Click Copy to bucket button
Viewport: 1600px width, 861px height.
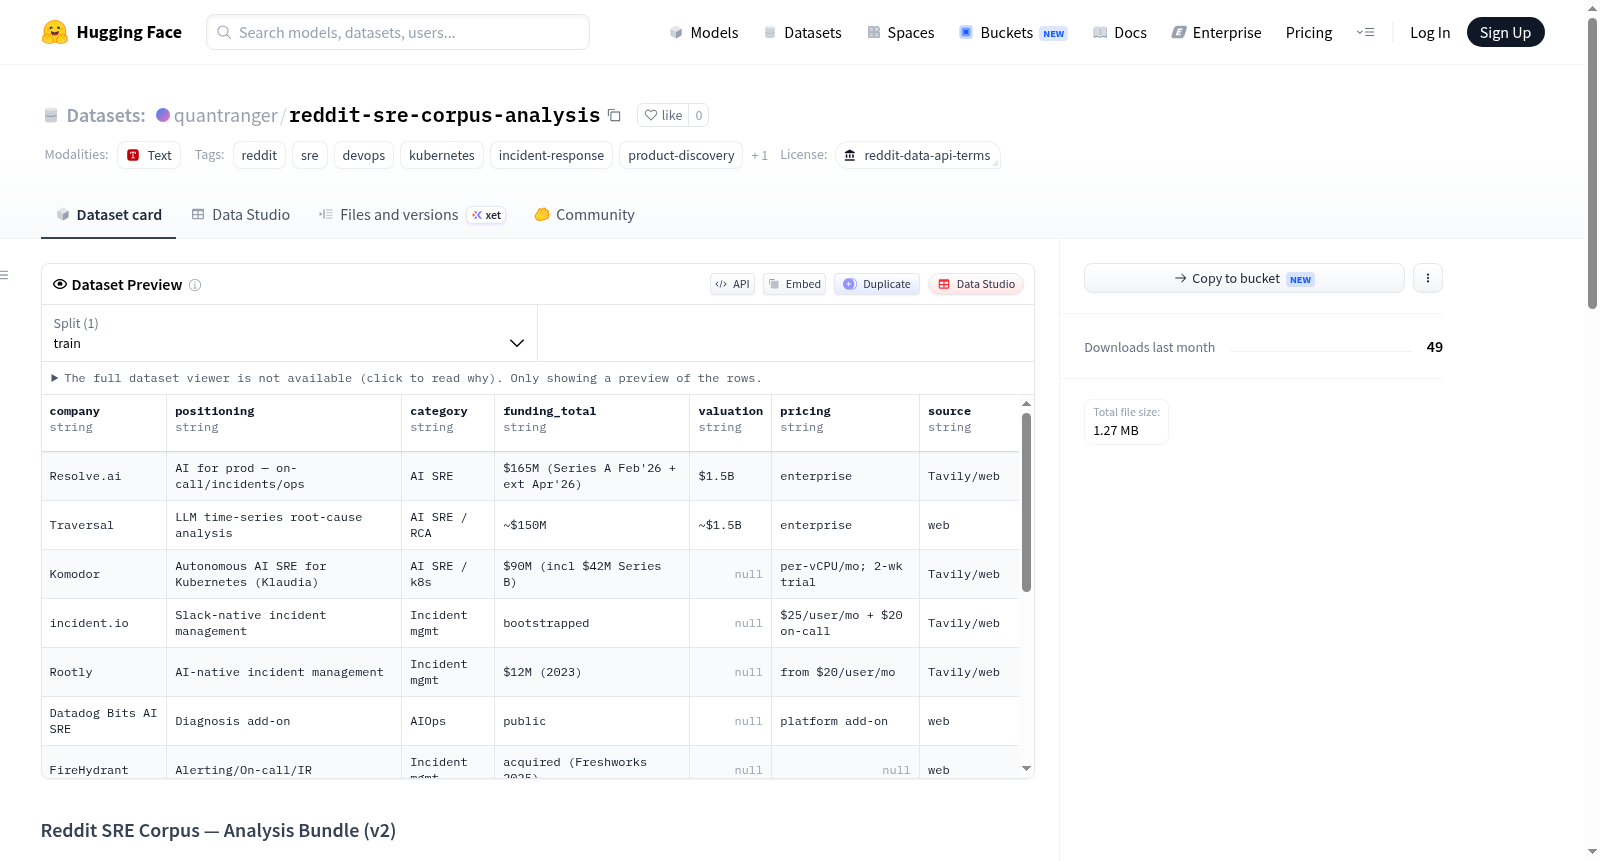coord(1244,278)
